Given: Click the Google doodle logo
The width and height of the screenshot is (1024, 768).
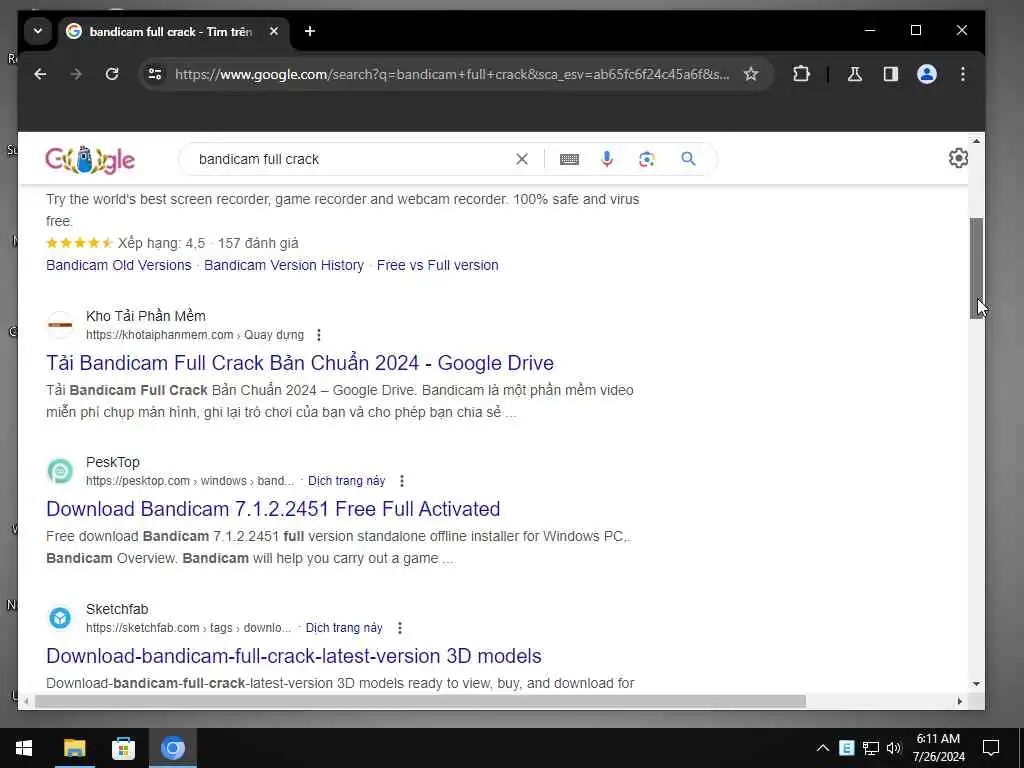Looking at the screenshot, I should (90, 160).
